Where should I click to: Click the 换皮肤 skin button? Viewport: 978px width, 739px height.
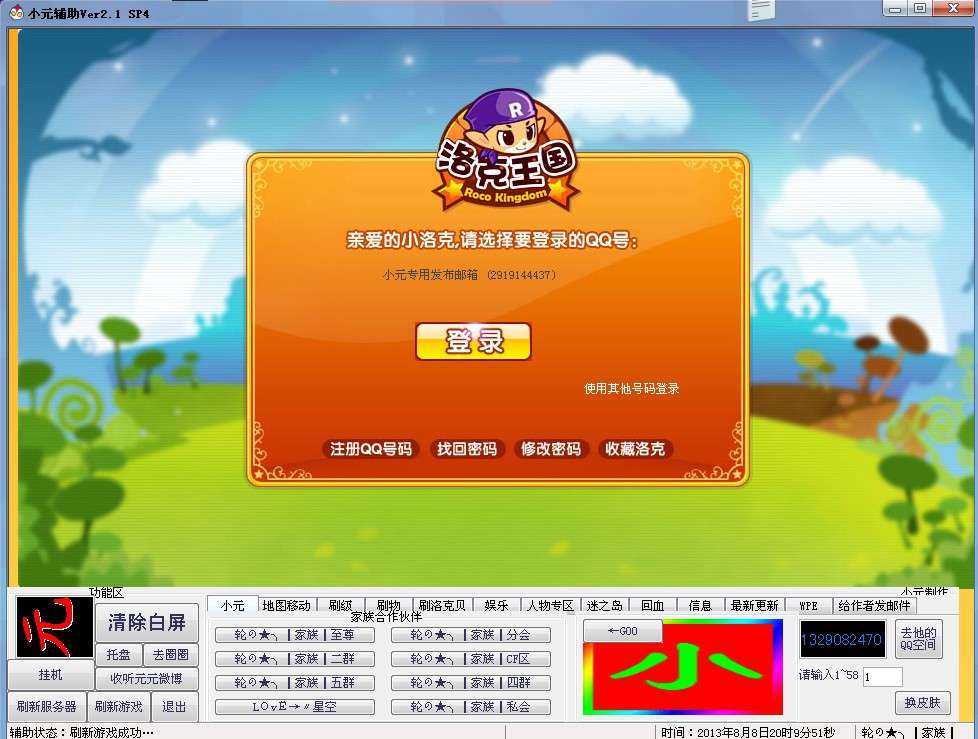pyautogui.click(x=922, y=703)
